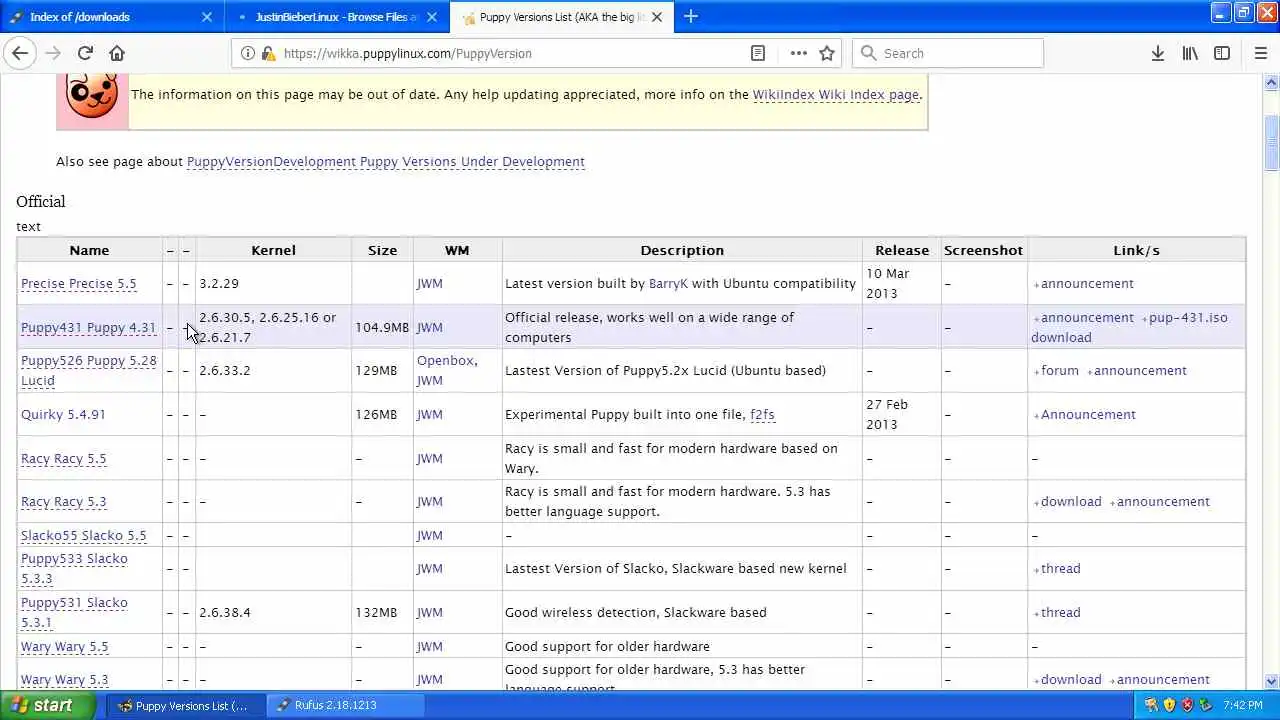Click the browser Search box
1280x720 pixels.
coord(947,53)
